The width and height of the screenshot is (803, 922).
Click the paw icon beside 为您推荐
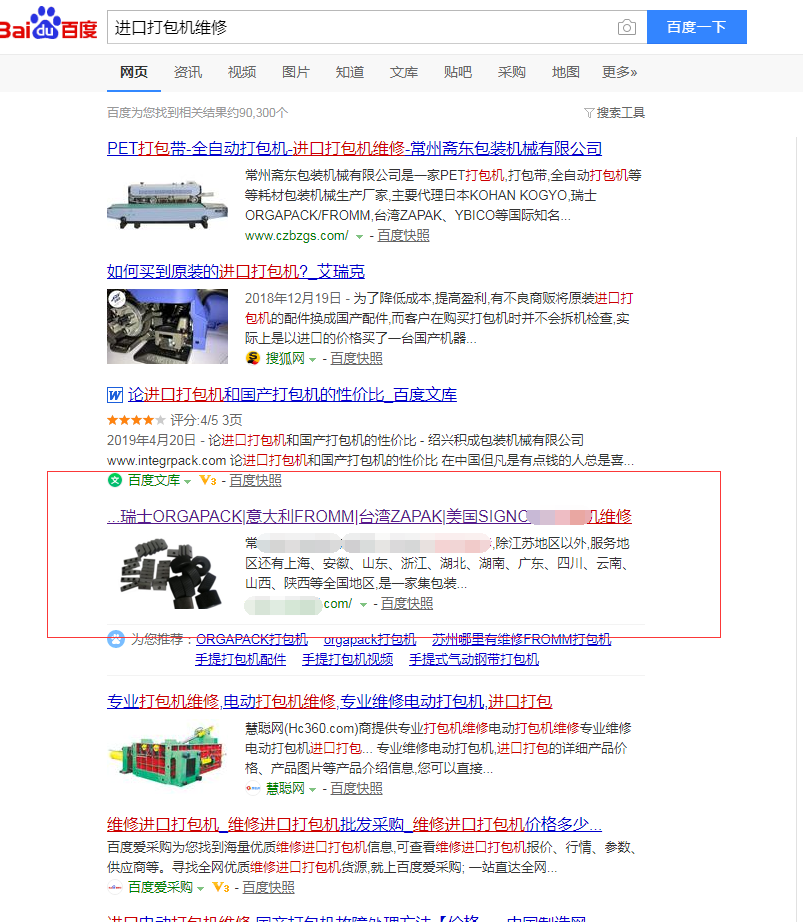tap(116, 639)
